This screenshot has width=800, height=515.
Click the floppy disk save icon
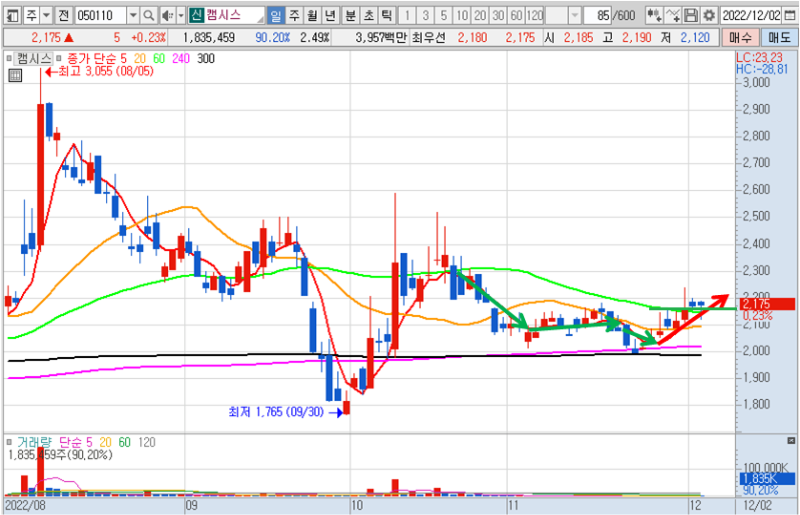pos(691,16)
